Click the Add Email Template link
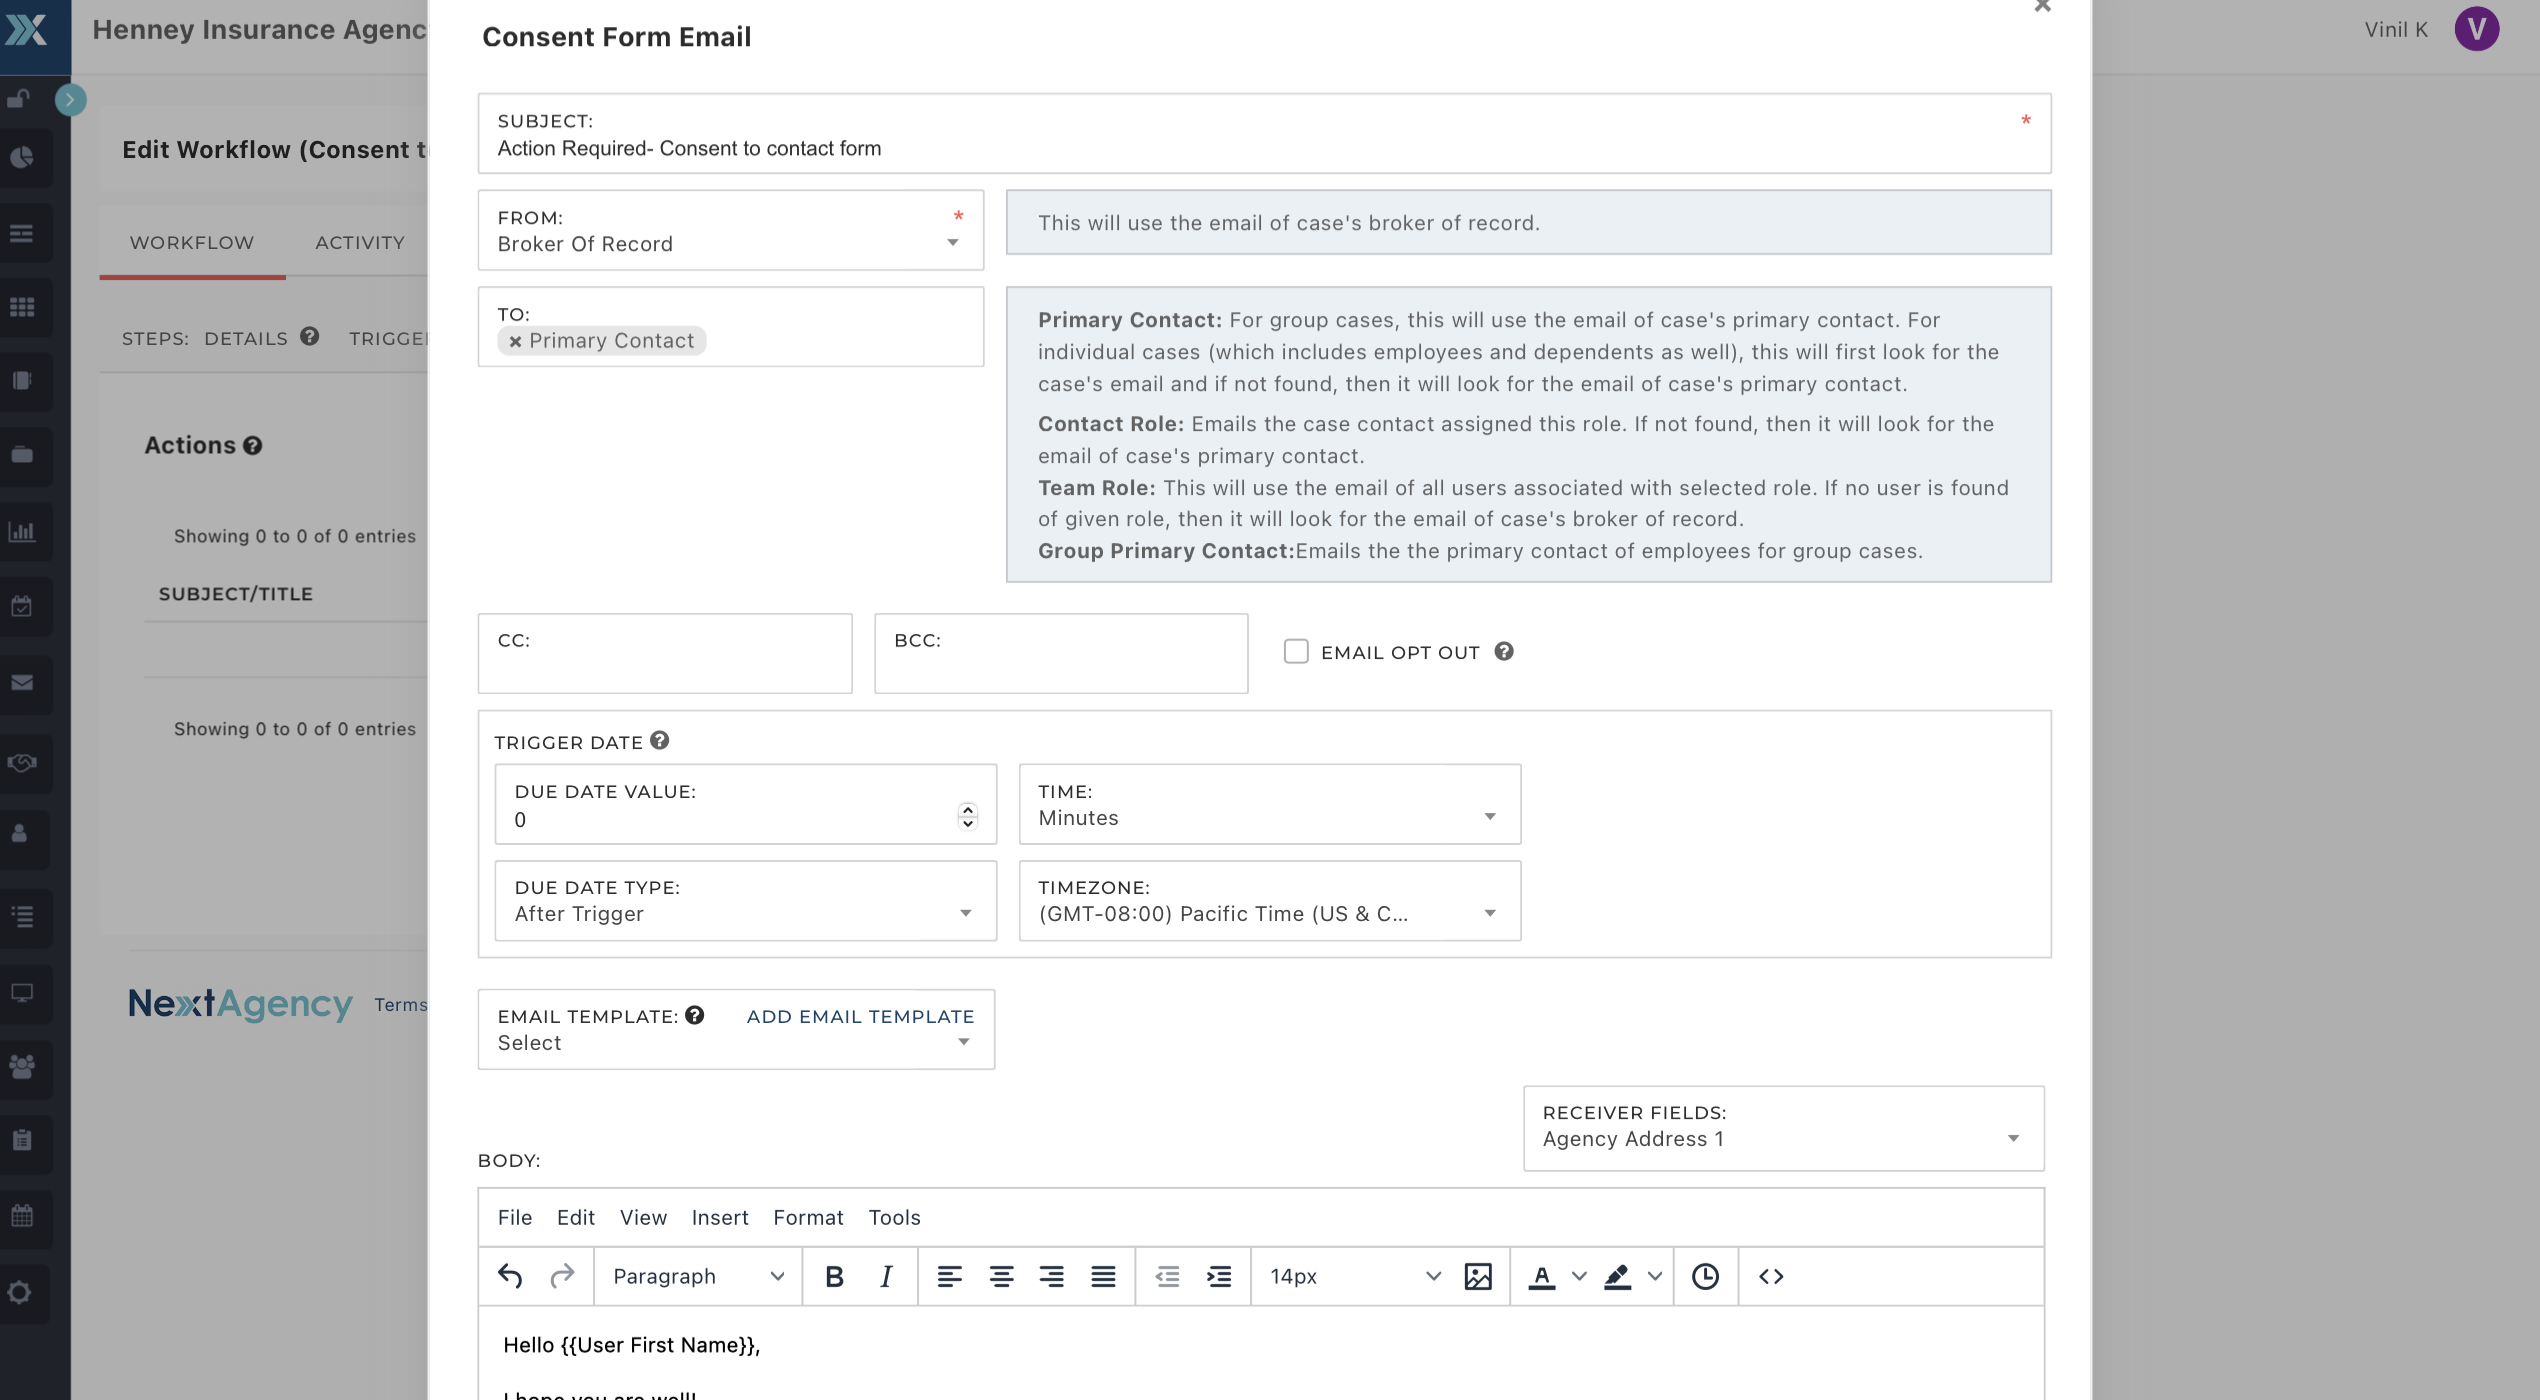 point(859,1016)
